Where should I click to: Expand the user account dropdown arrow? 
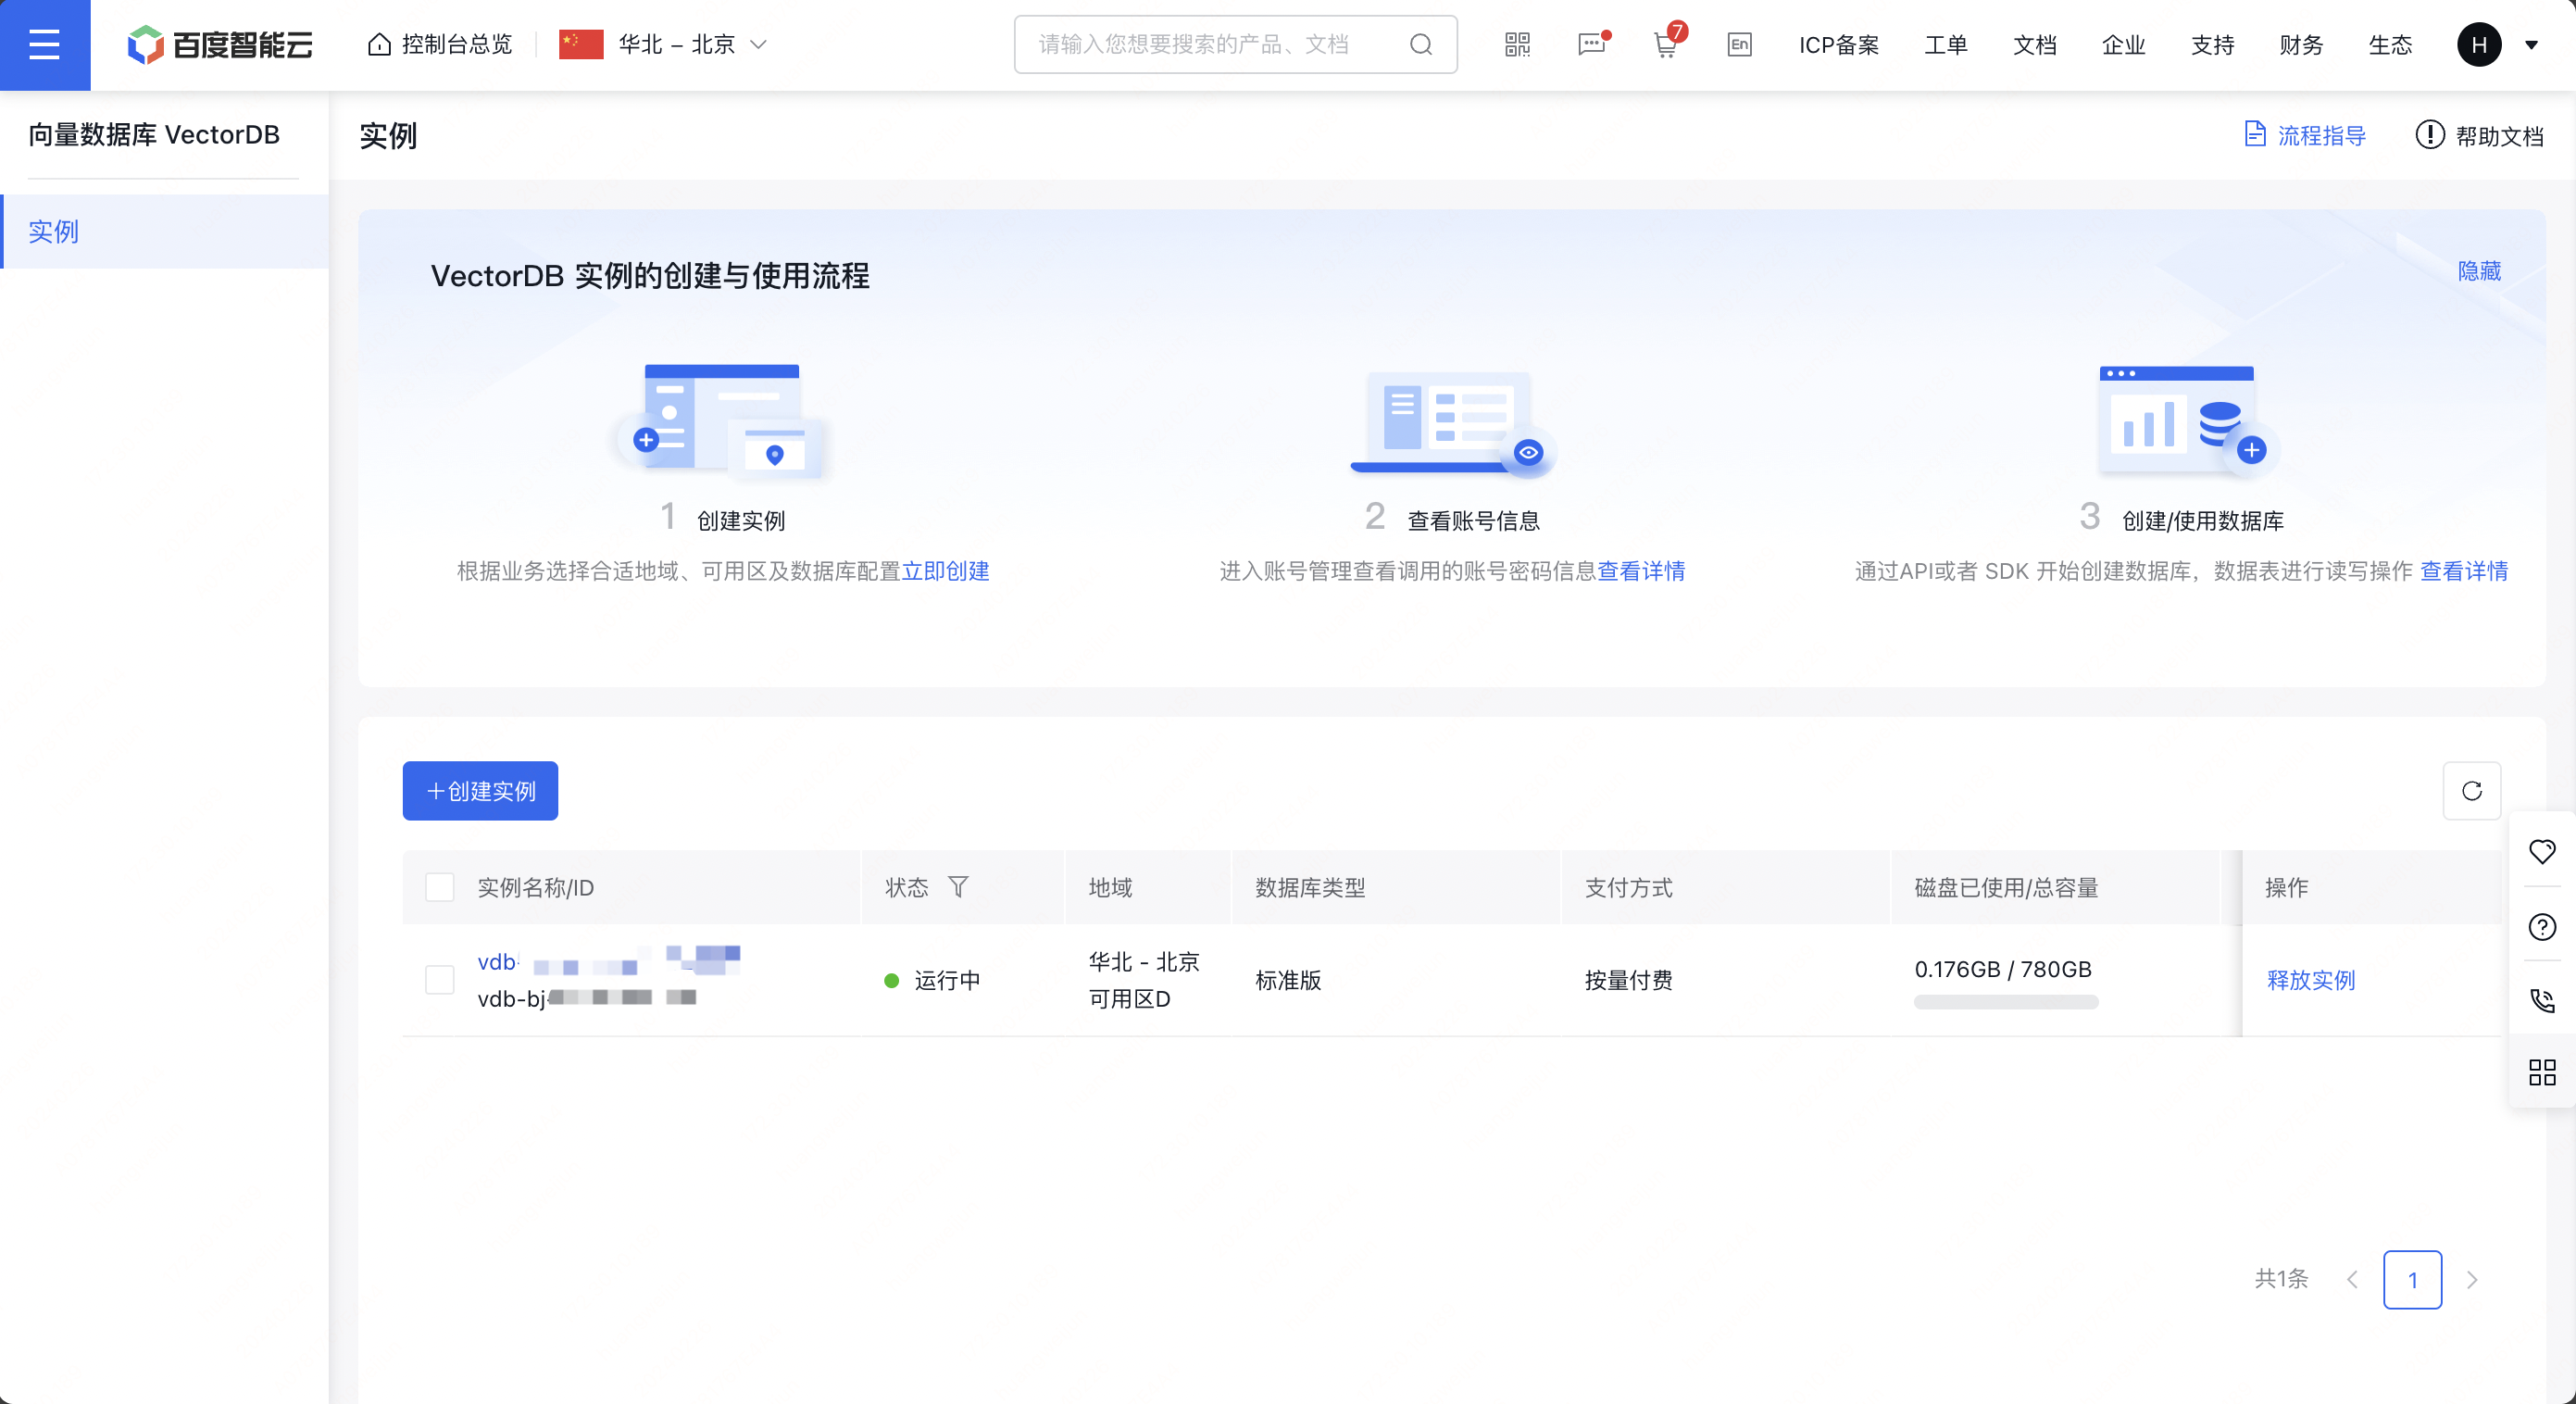pos(2531,45)
